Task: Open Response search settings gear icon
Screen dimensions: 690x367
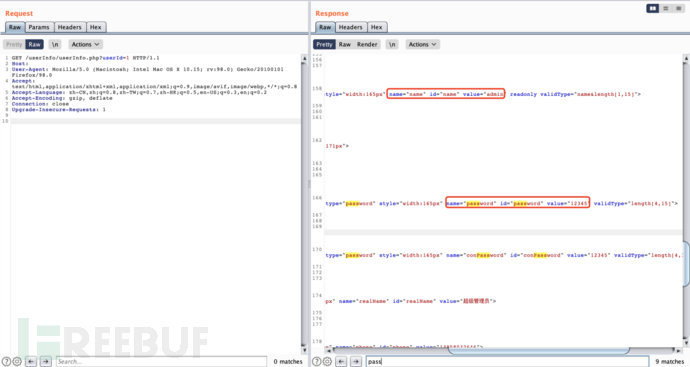Action: pos(327,362)
